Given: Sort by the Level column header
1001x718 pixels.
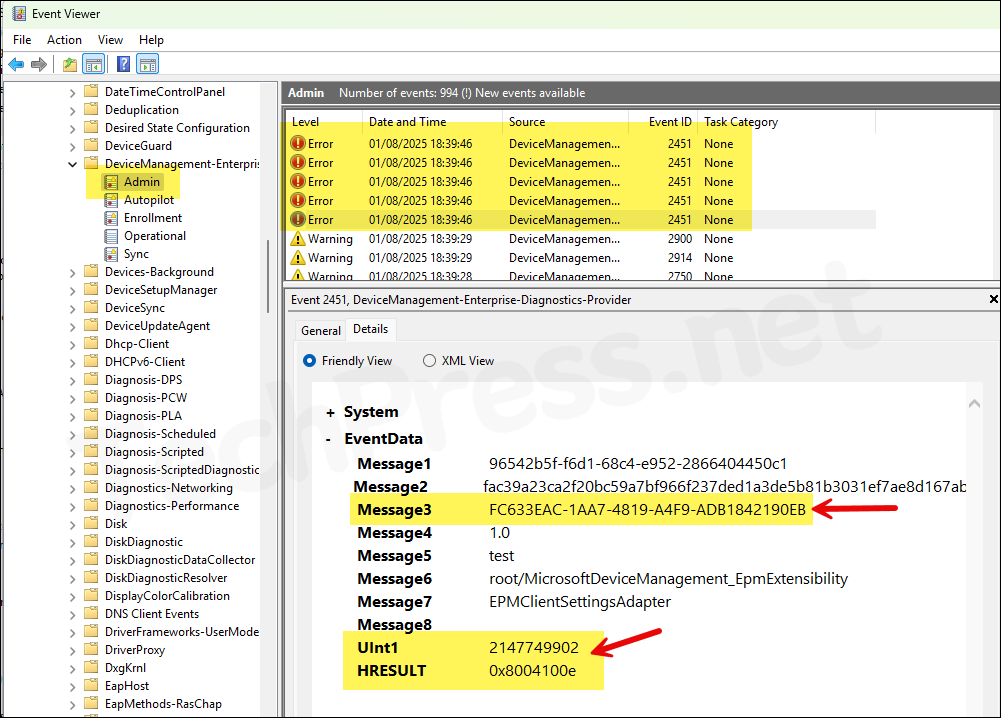Looking at the screenshot, I should click(x=324, y=121).
